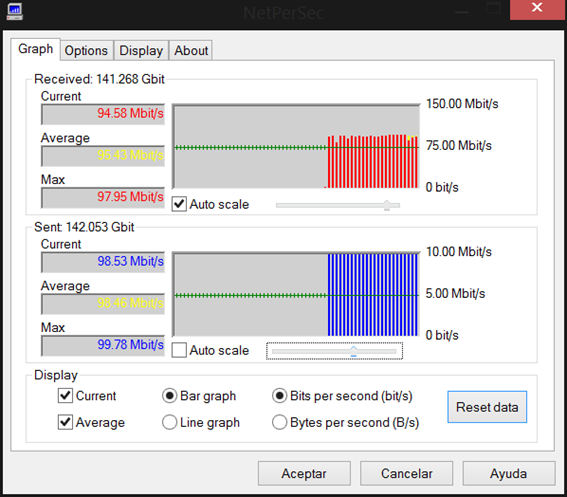Switch to the Options tab
Viewport: 567px width, 497px height.
pos(86,51)
